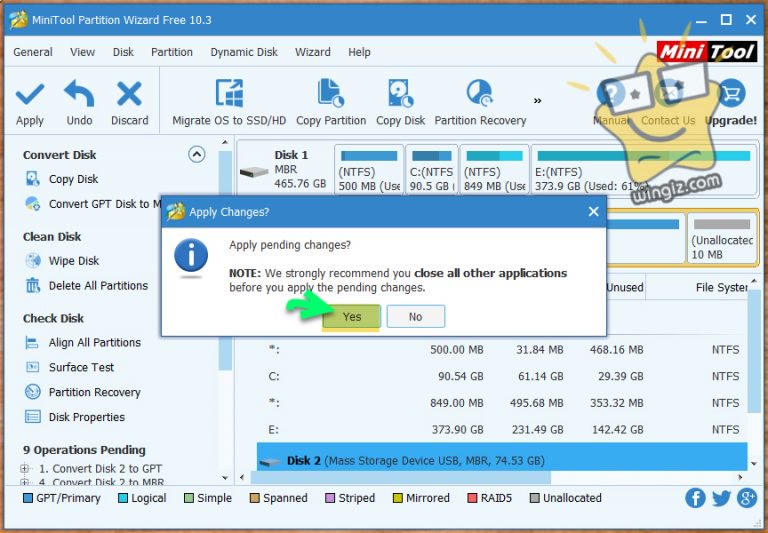
Task: Click partition list scroll down arrow
Action: [753, 464]
